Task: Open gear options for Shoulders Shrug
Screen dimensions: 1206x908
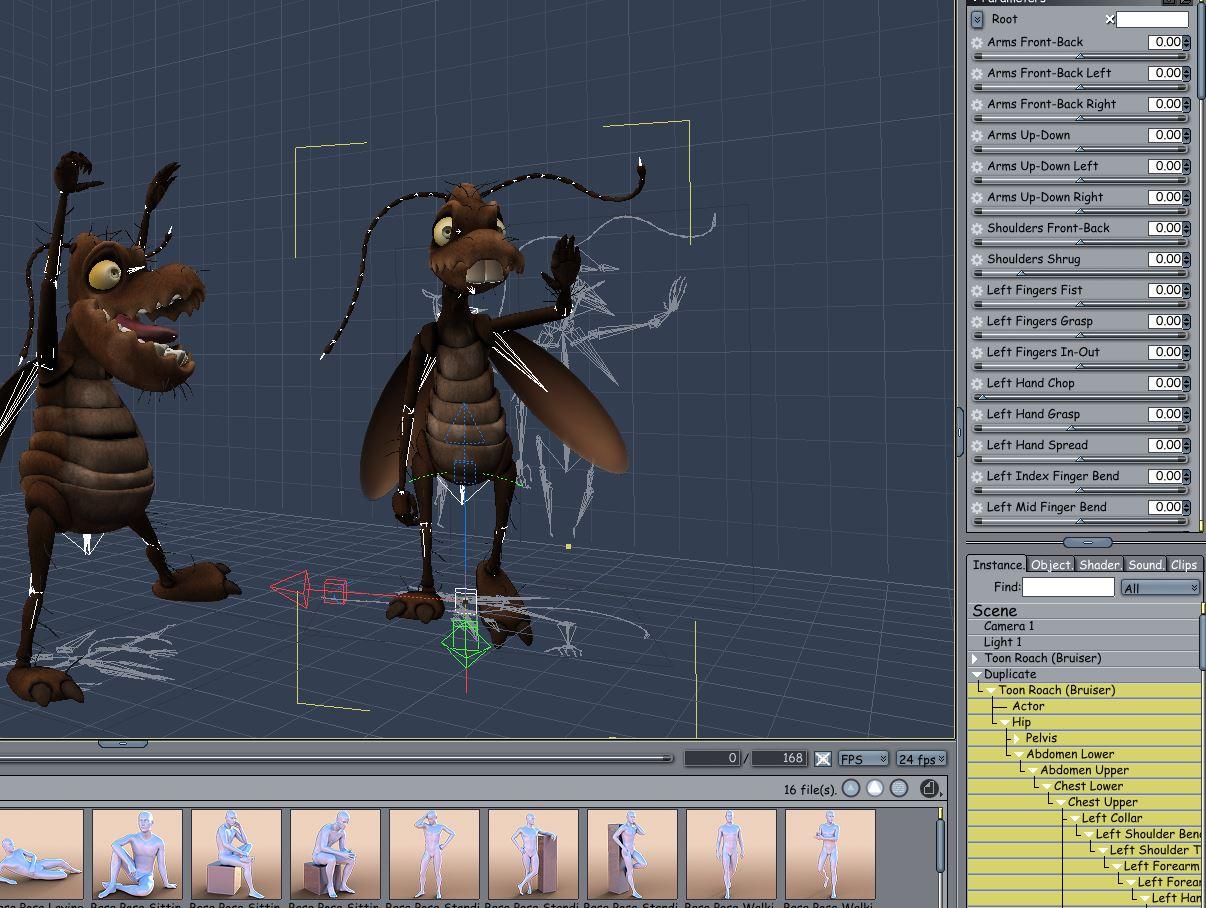Action: 977,260
